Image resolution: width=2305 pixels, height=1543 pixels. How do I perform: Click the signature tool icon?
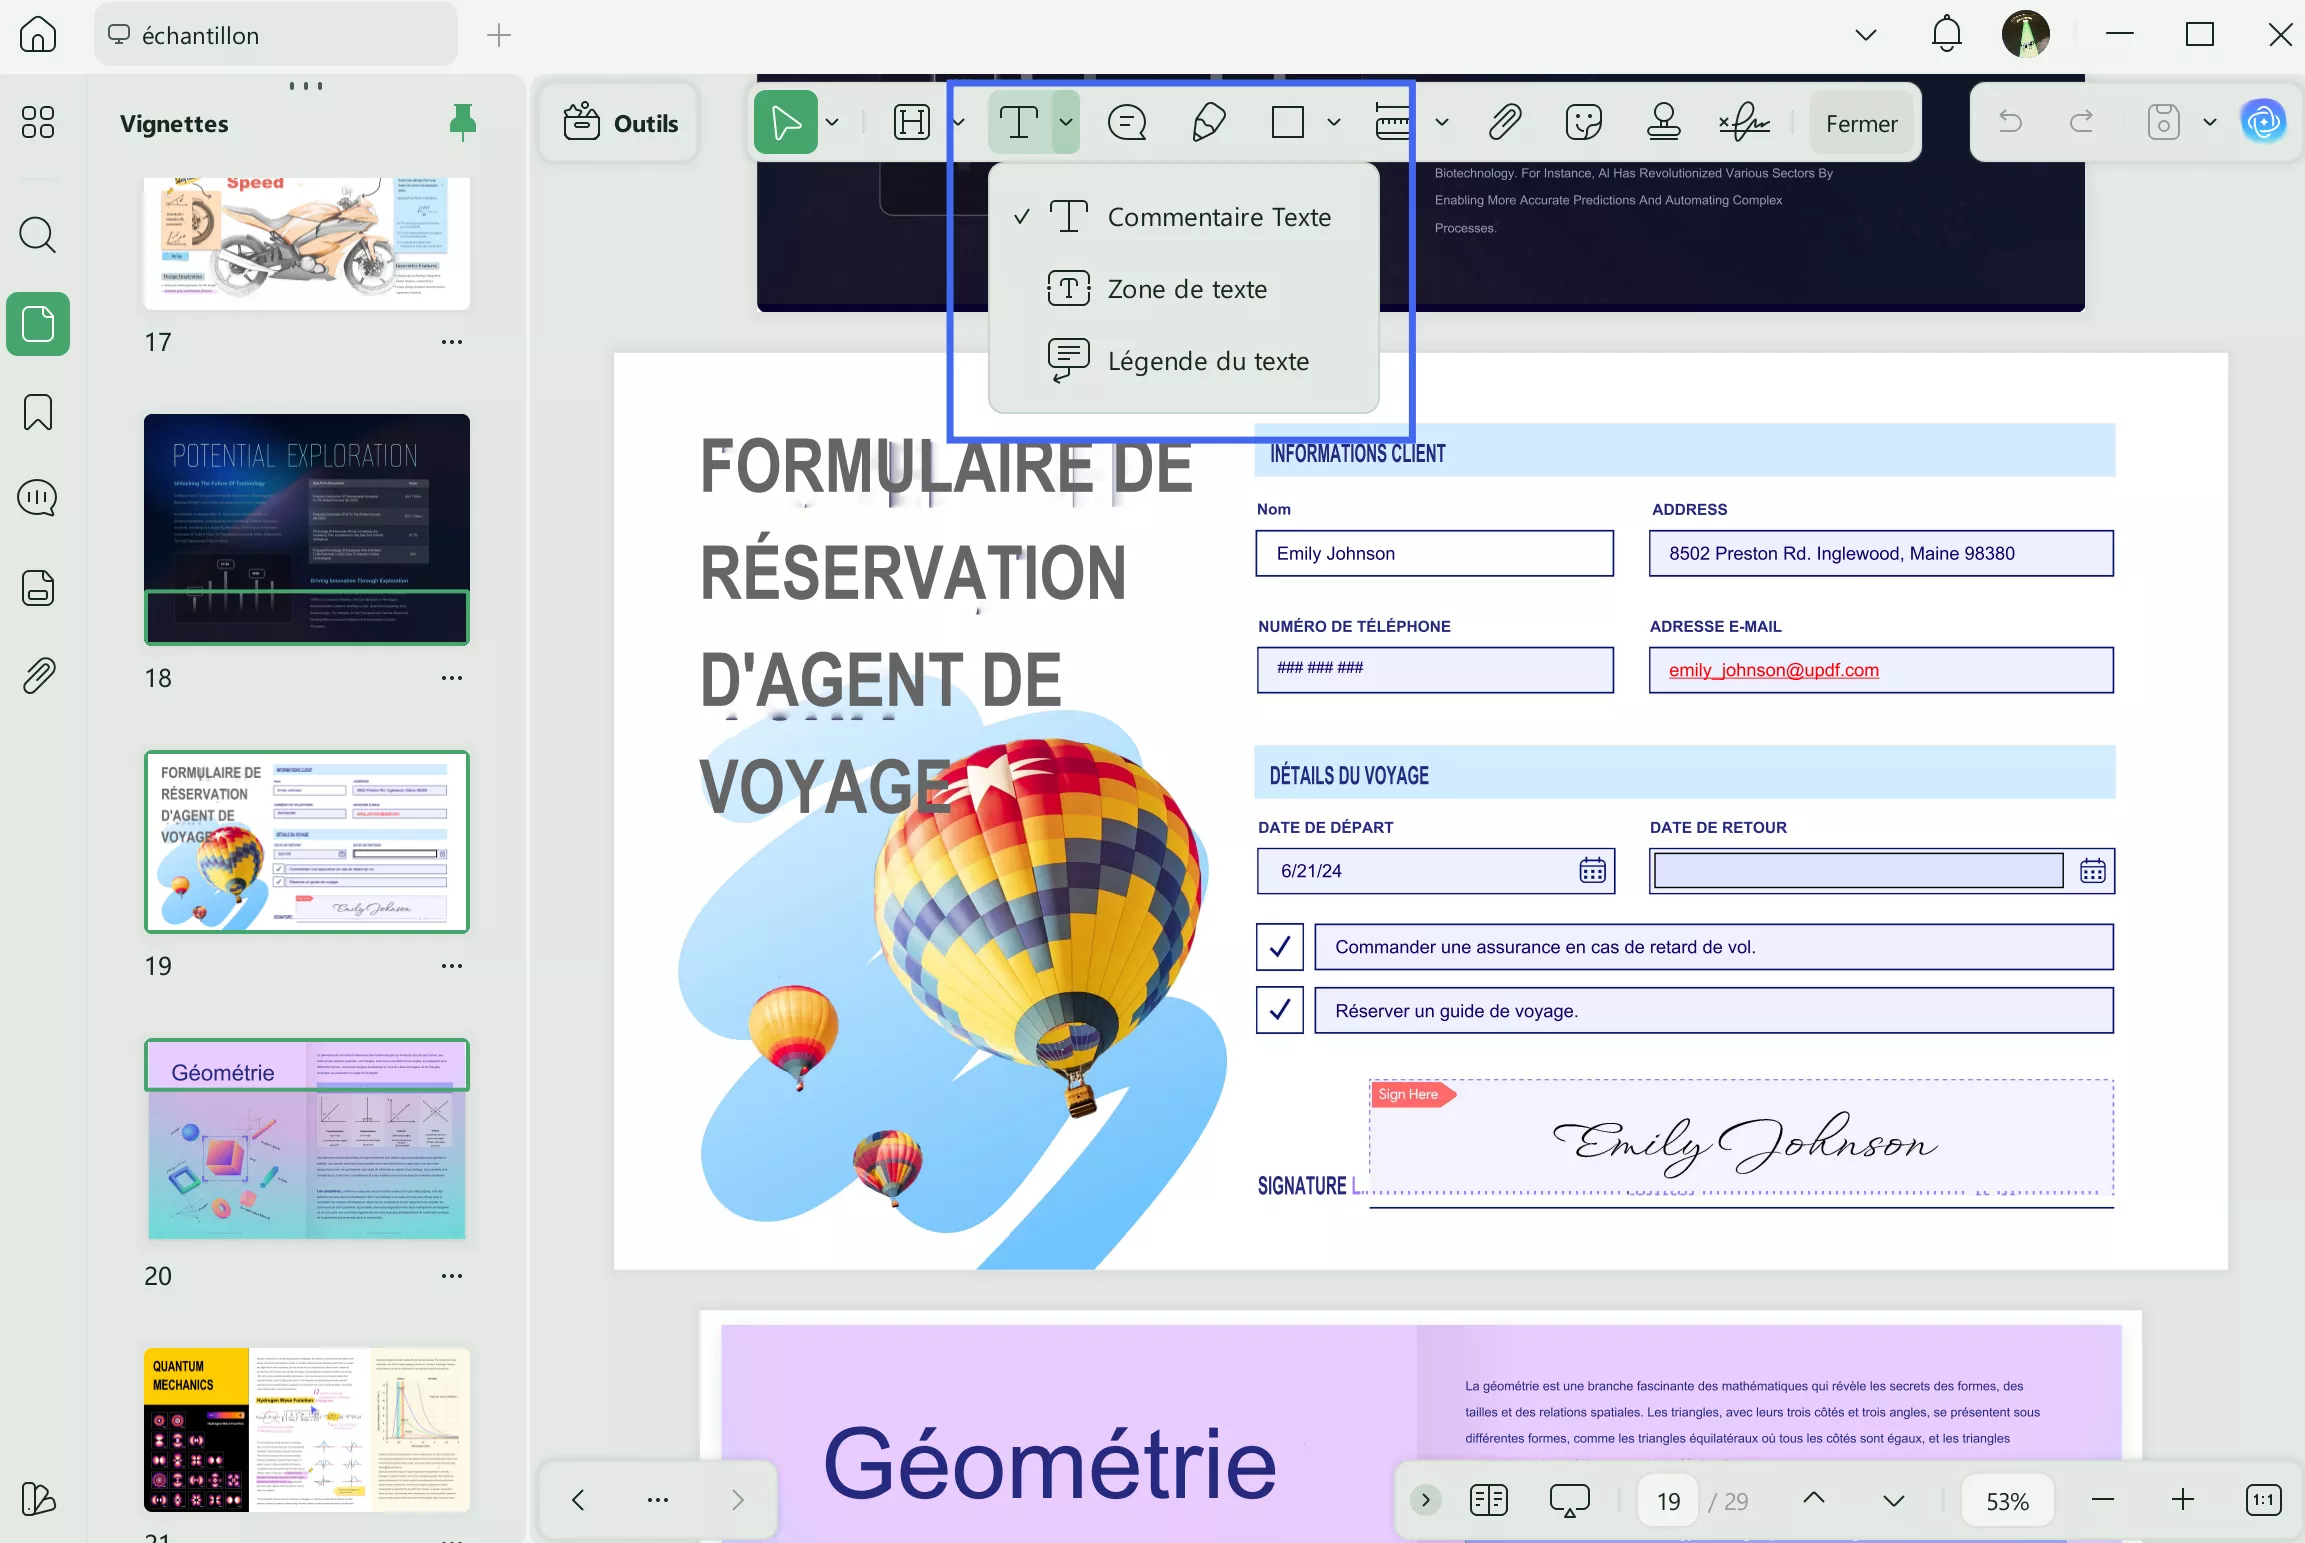(1744, 123)
